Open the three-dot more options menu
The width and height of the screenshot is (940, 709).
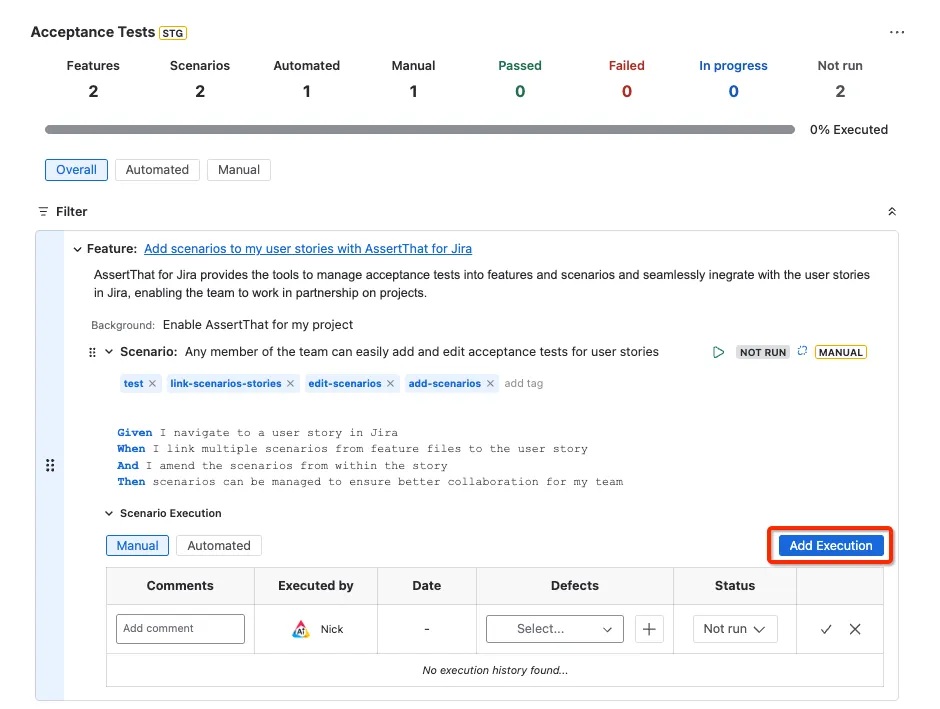tap(897, 32)
